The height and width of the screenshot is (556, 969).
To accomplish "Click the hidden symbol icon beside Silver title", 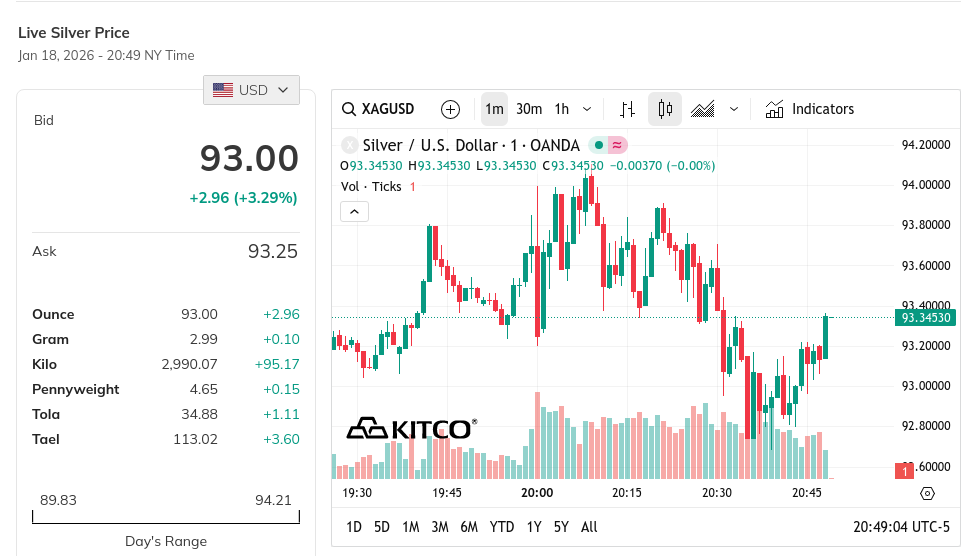I will [350, 146].
